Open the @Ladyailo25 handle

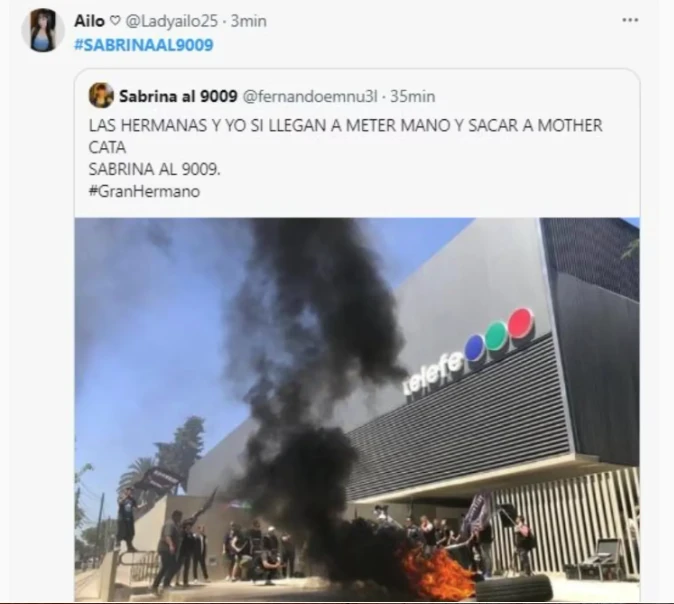[x=172, y=21]
